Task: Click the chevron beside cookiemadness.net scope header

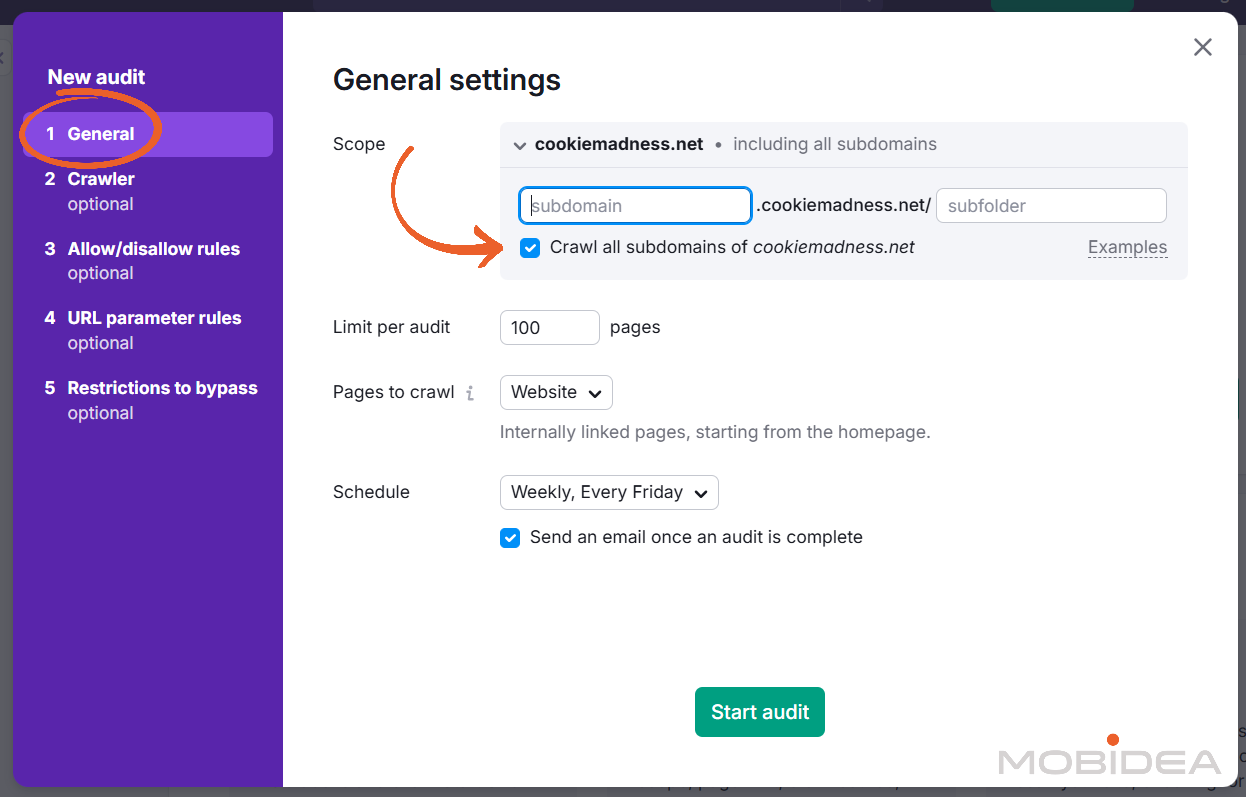Action: (520, 145)
